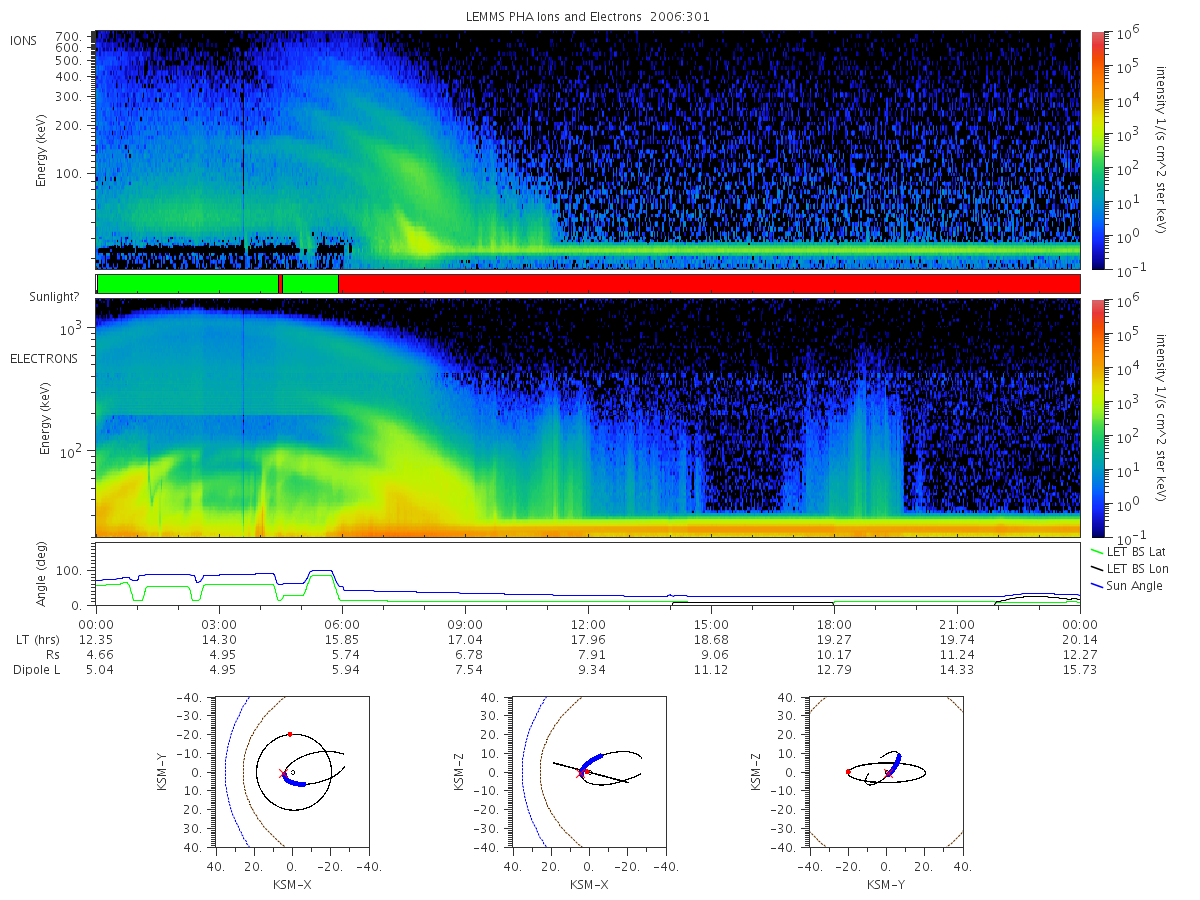
Task: Click the 18:00 time tick label
Action: (x=834, y=624)
